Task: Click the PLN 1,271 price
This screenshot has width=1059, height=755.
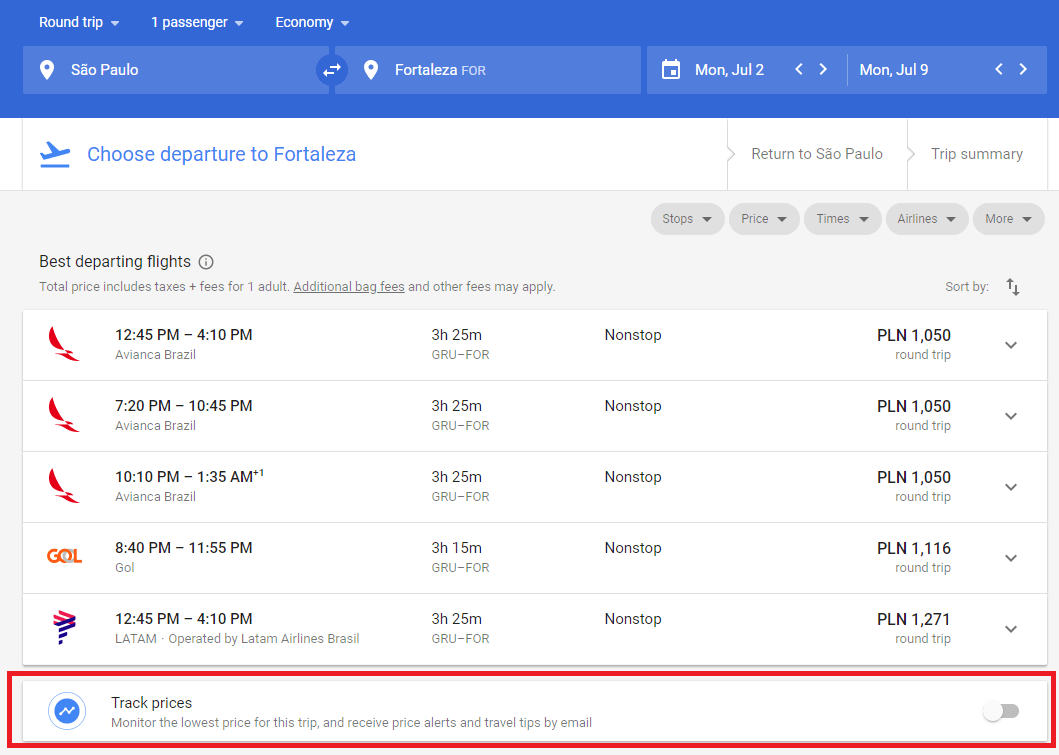Action: [x=914, y=619]
